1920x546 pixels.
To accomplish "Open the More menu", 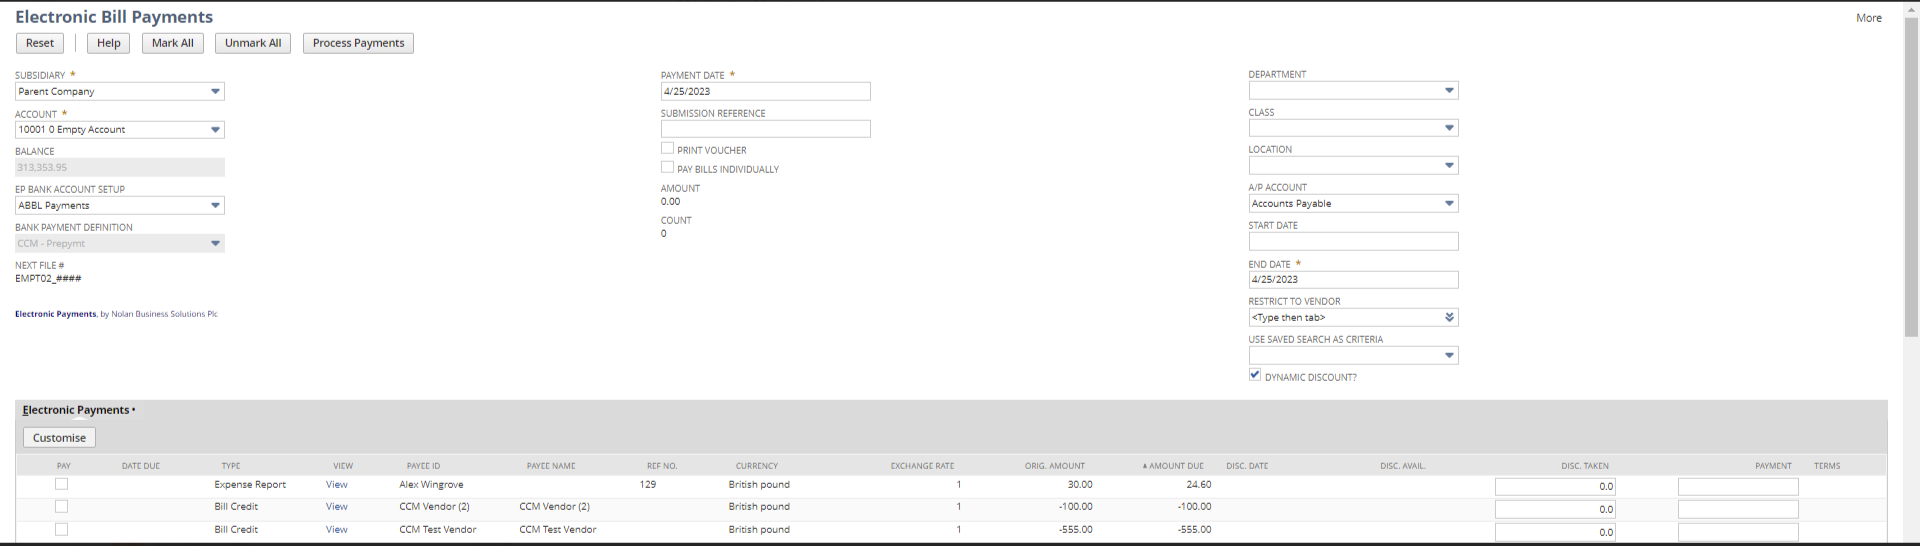I will point(1868,18).
